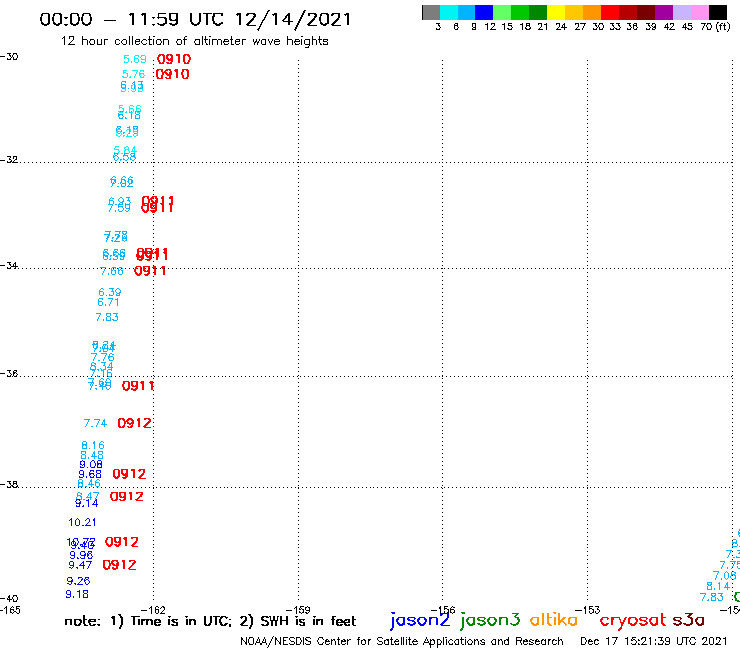Click the longitude axis label '-159'
The height and width of the screenshot is (650, 740).
pyautogui.click(x=298, y=610)
